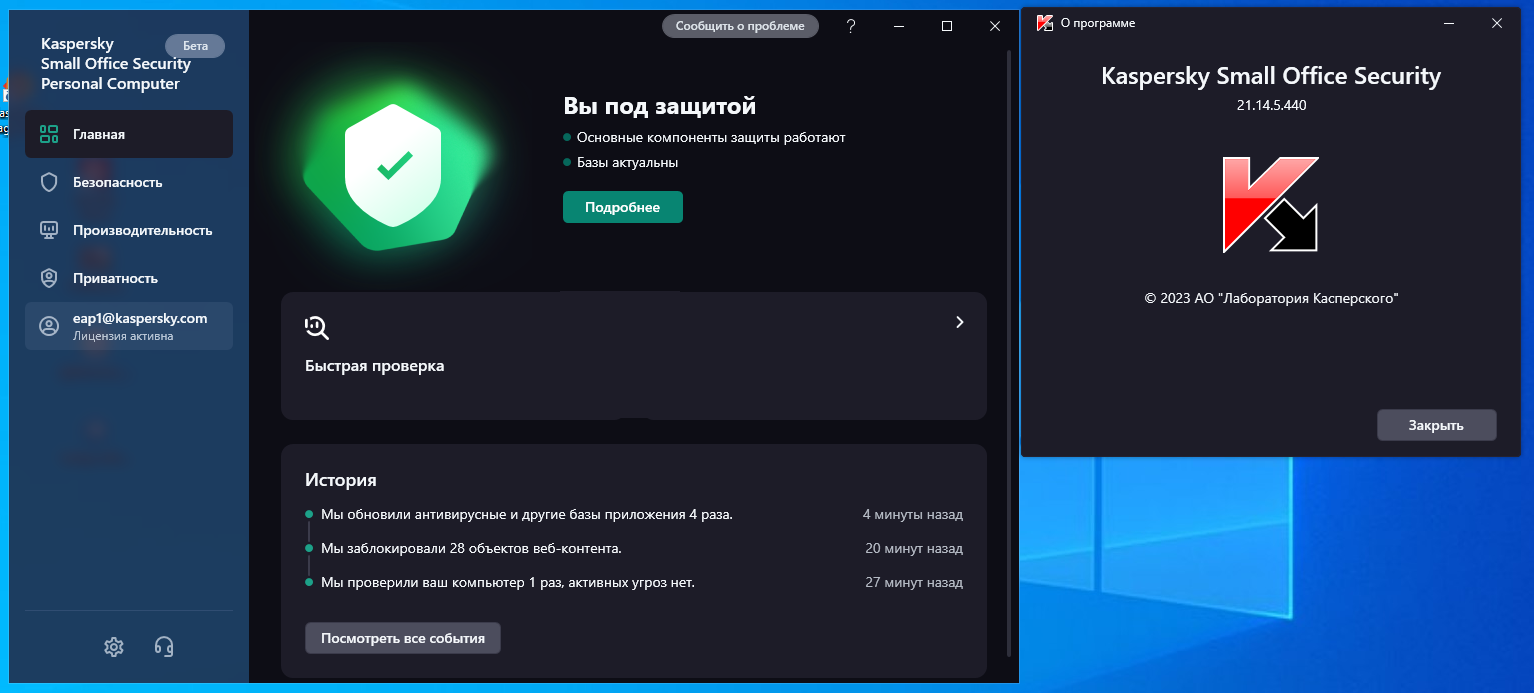Click the Вы под защитой heading

(660, 105)
